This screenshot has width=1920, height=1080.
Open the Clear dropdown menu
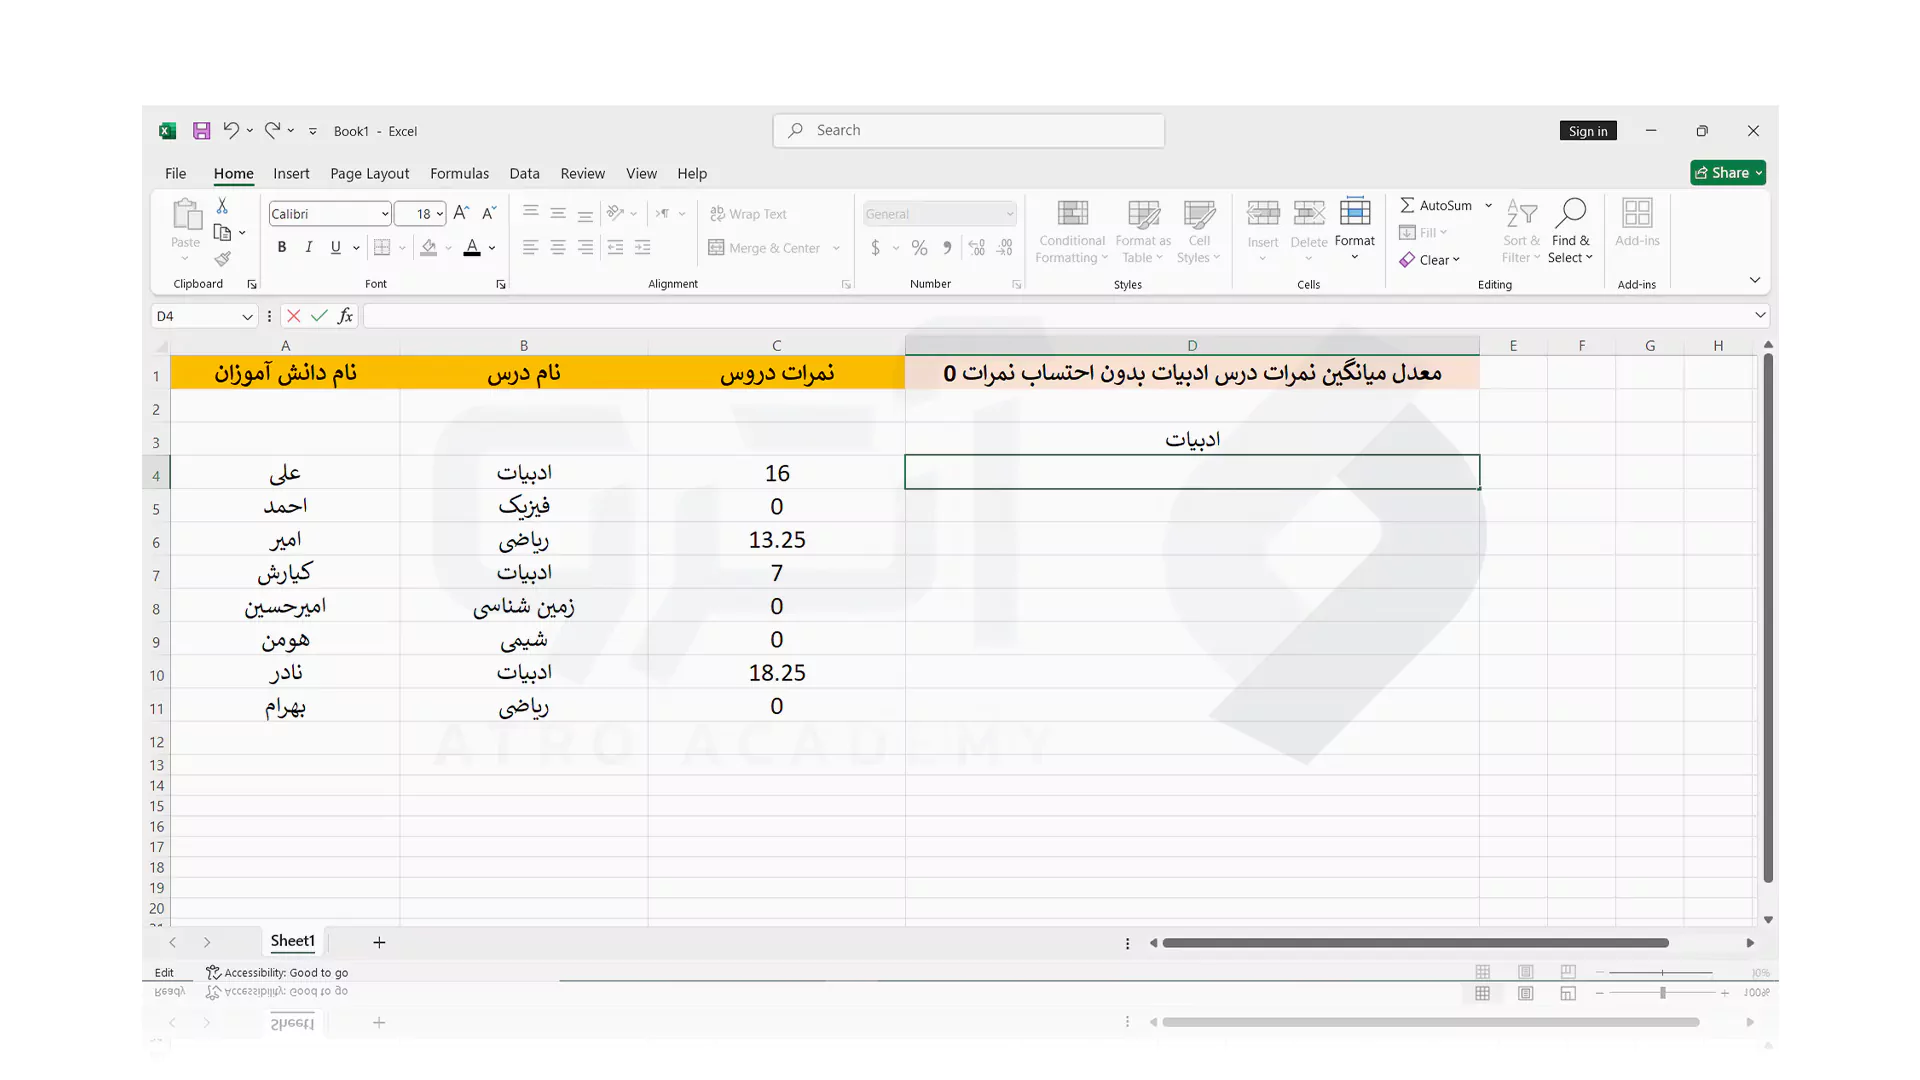click(x=1430, y=260)
